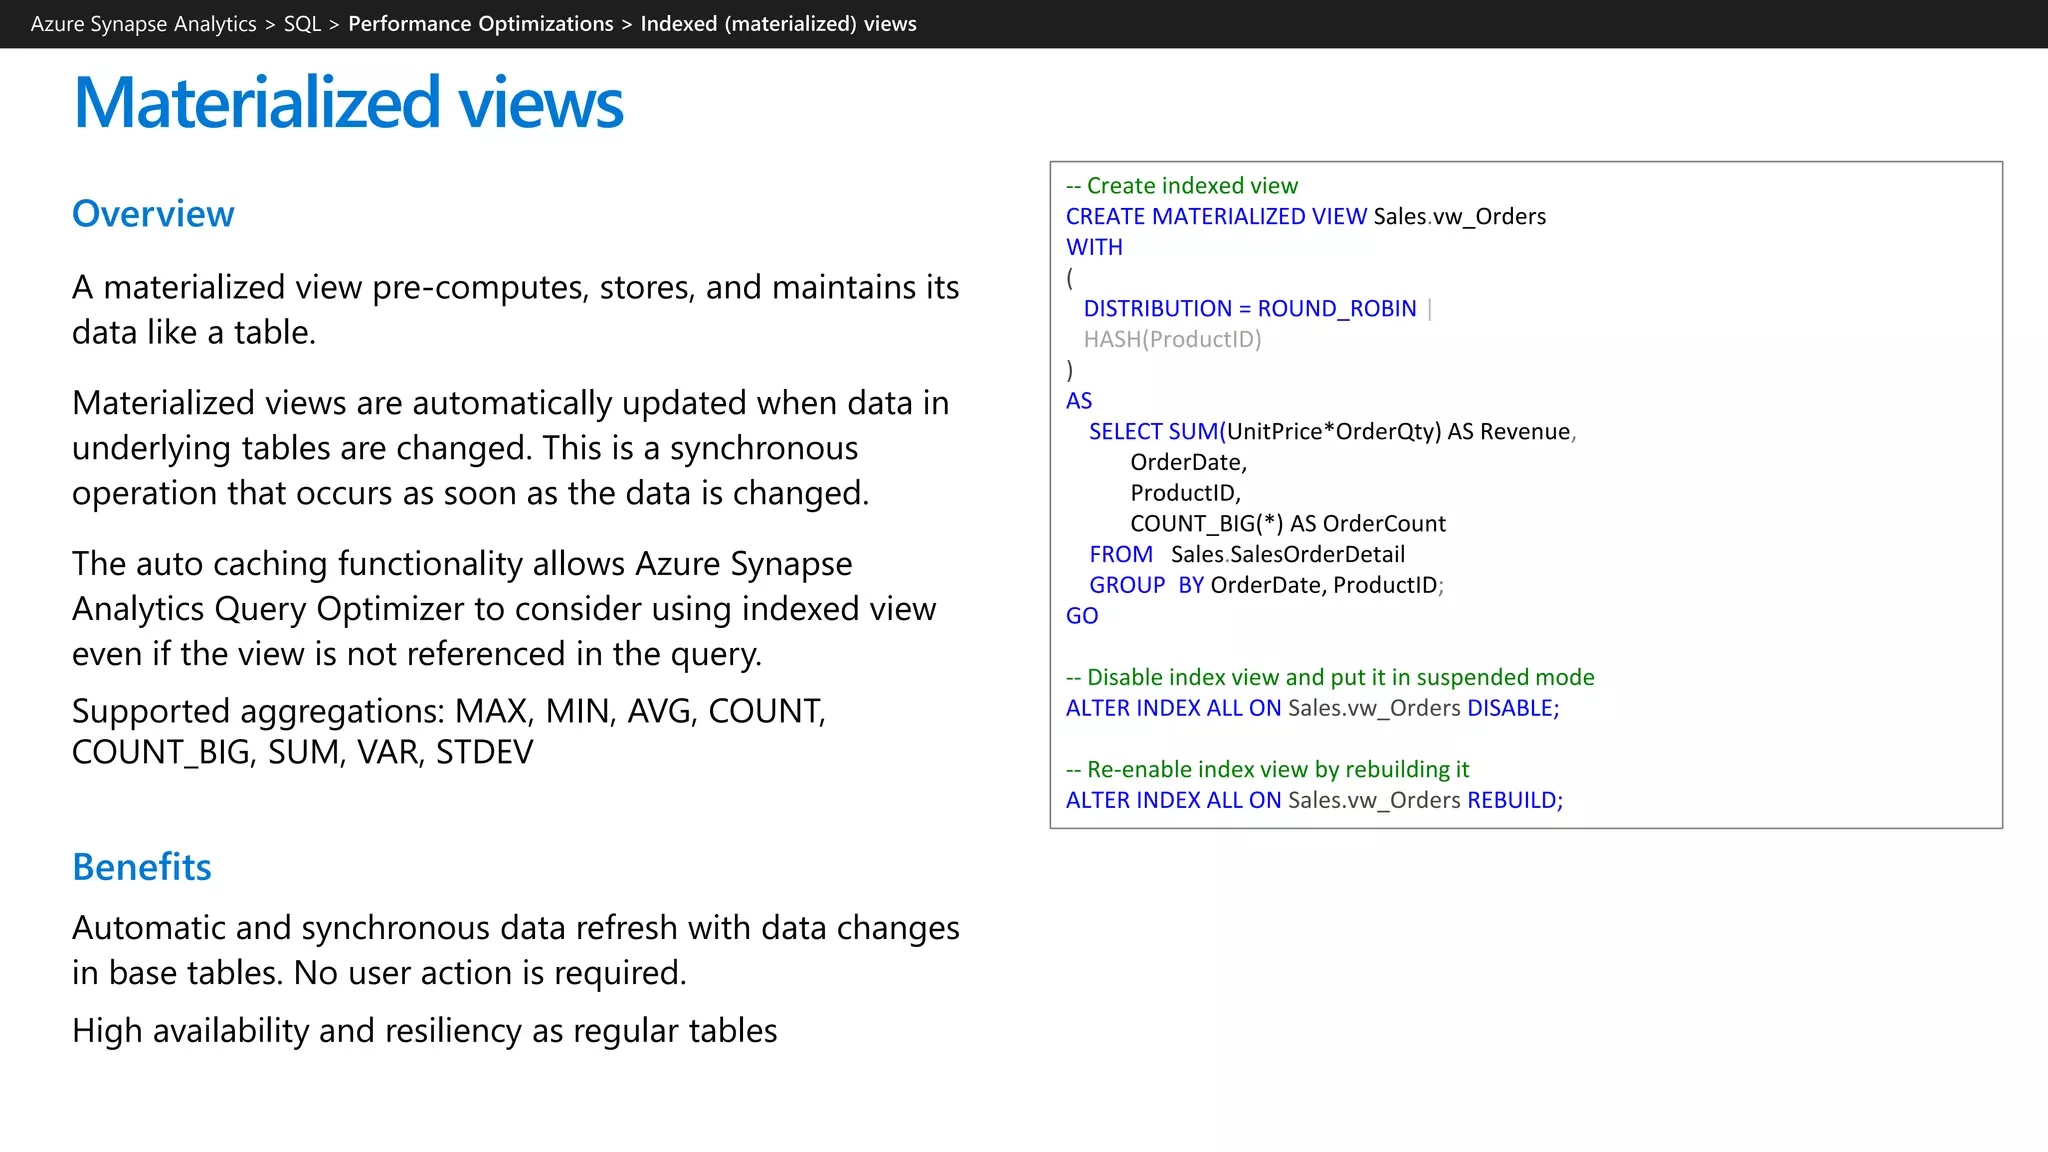
Task: Click 'COUNT_BIG(*) AS OrderCount' line
Action: (x=1288, y=524)
